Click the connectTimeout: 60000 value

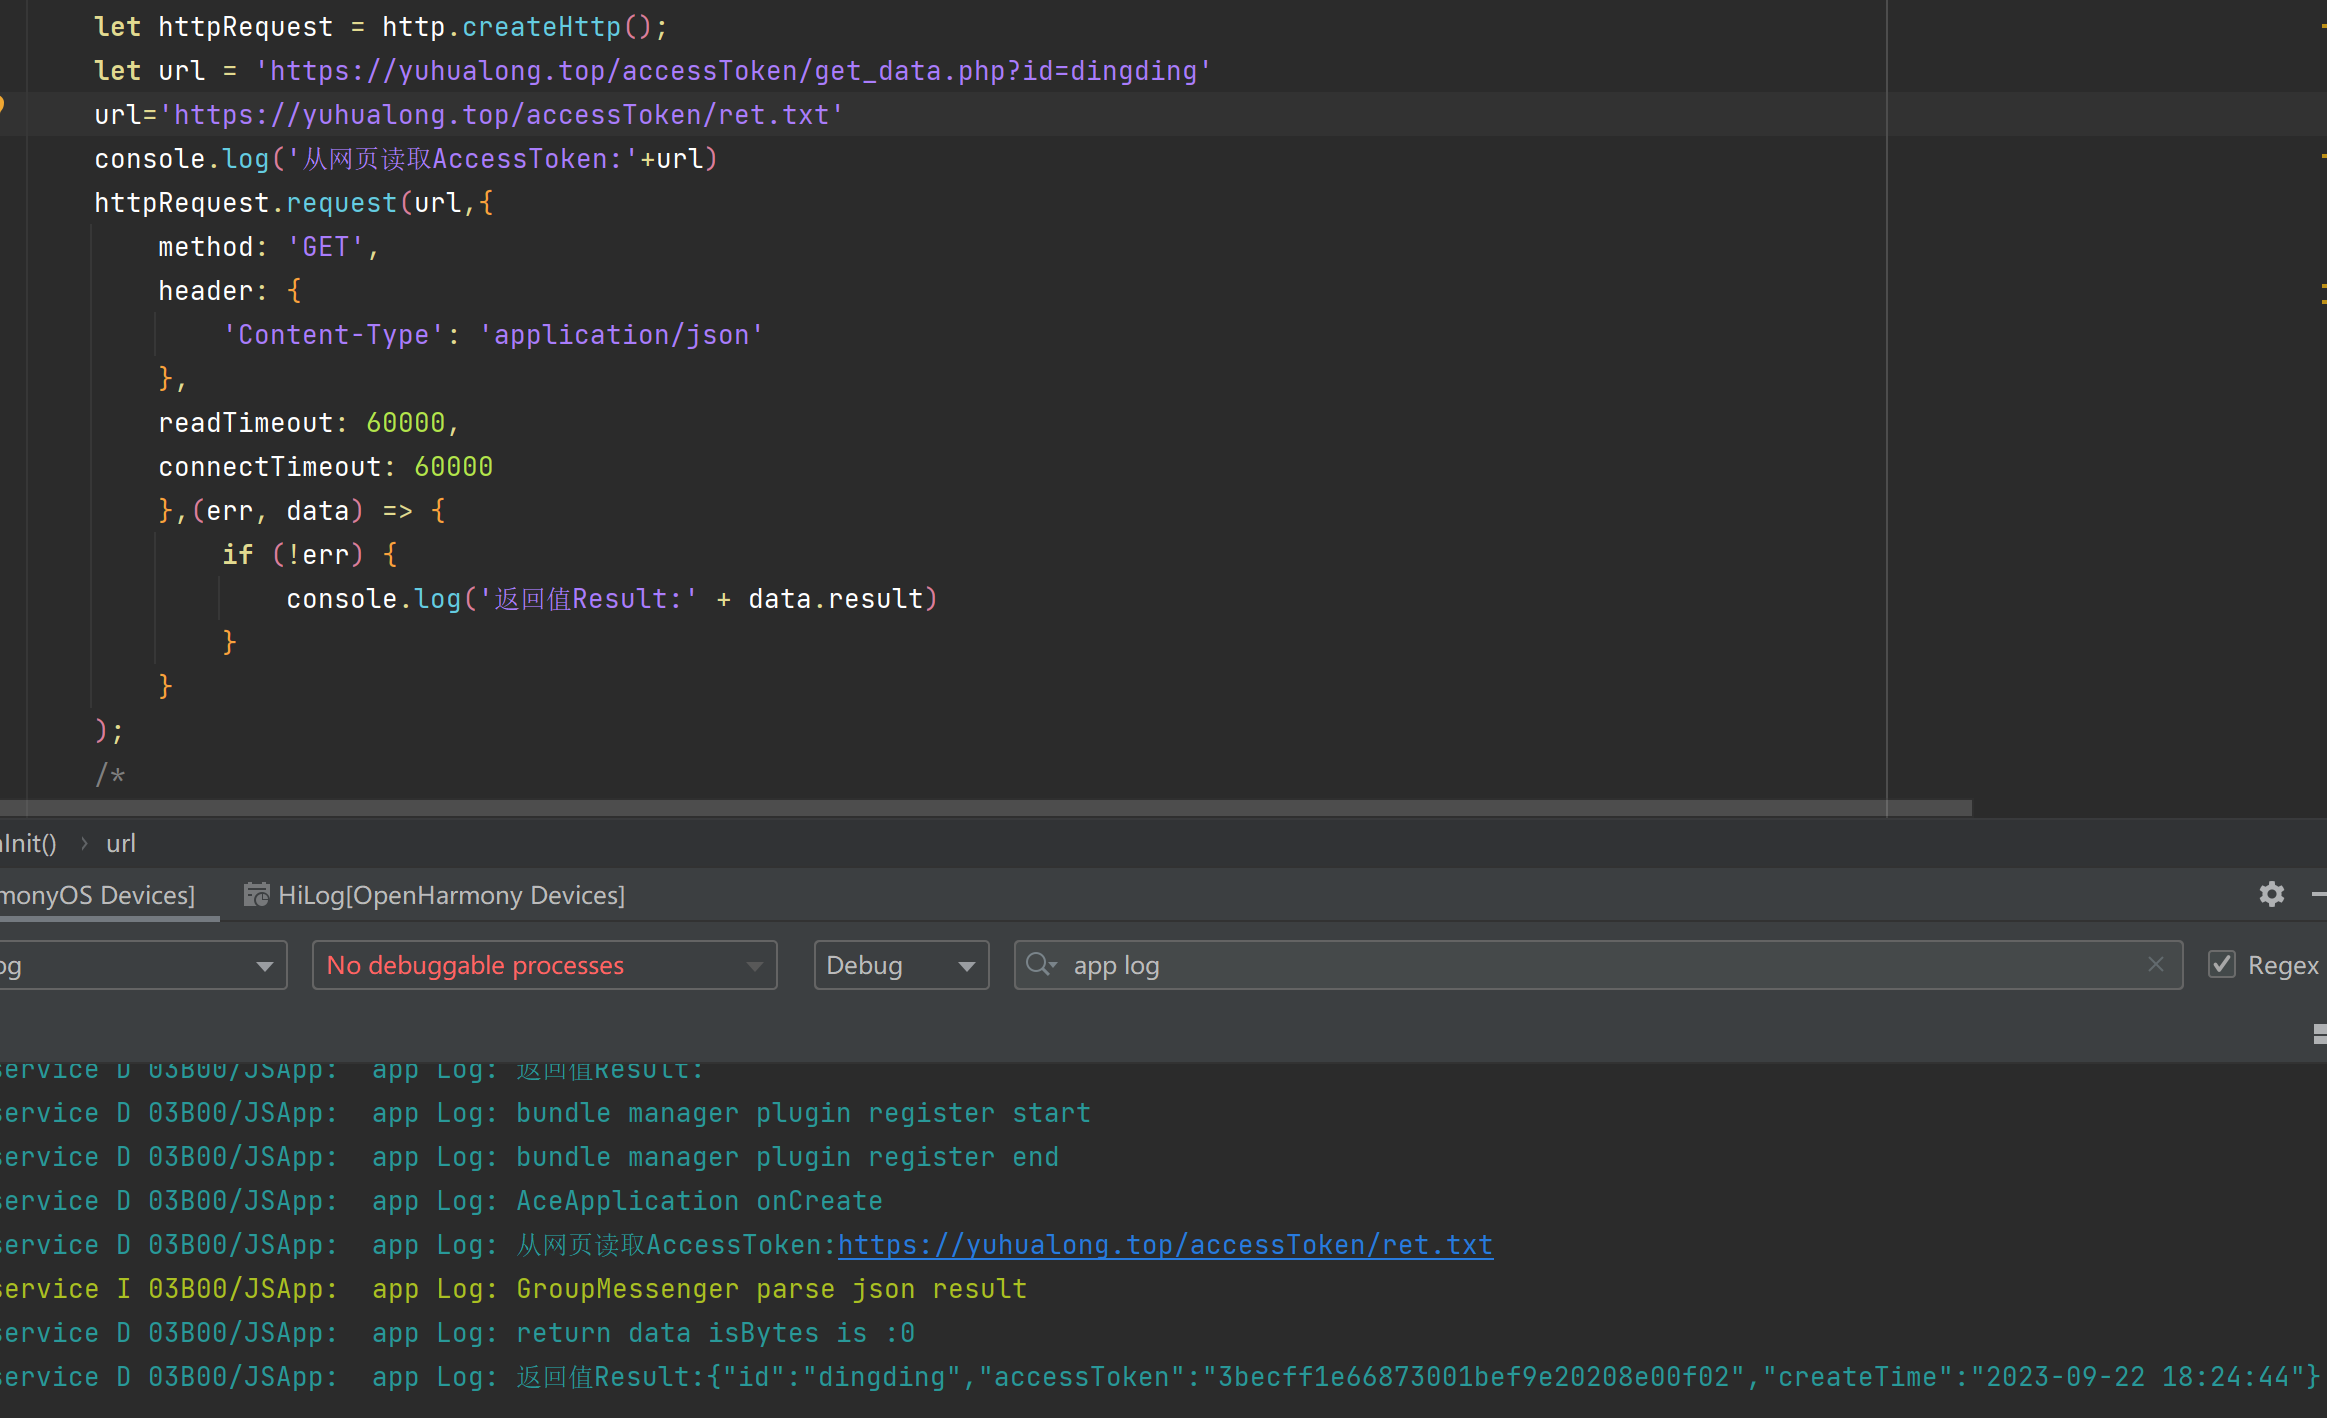click(x=453, y=467)
